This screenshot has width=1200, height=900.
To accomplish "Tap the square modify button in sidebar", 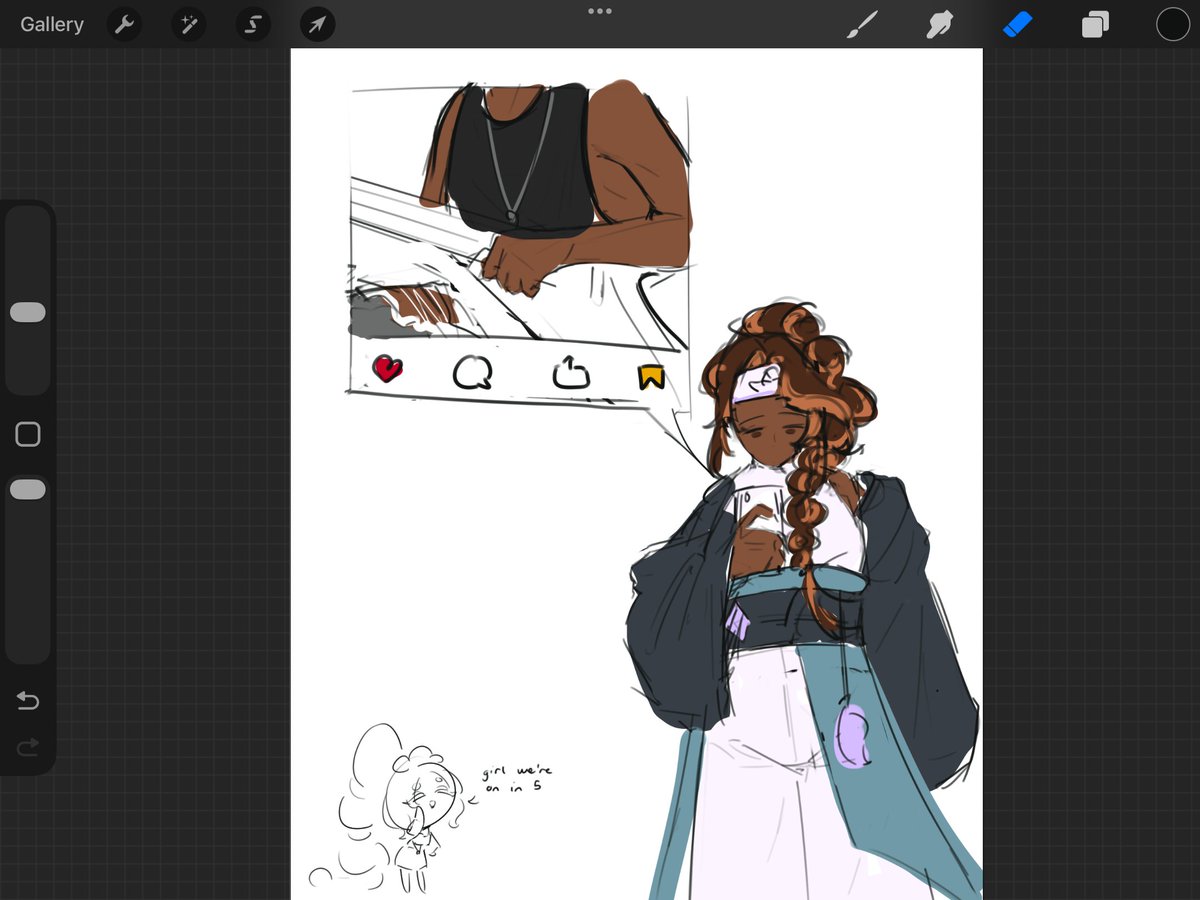I will click(x=28, y=434).
